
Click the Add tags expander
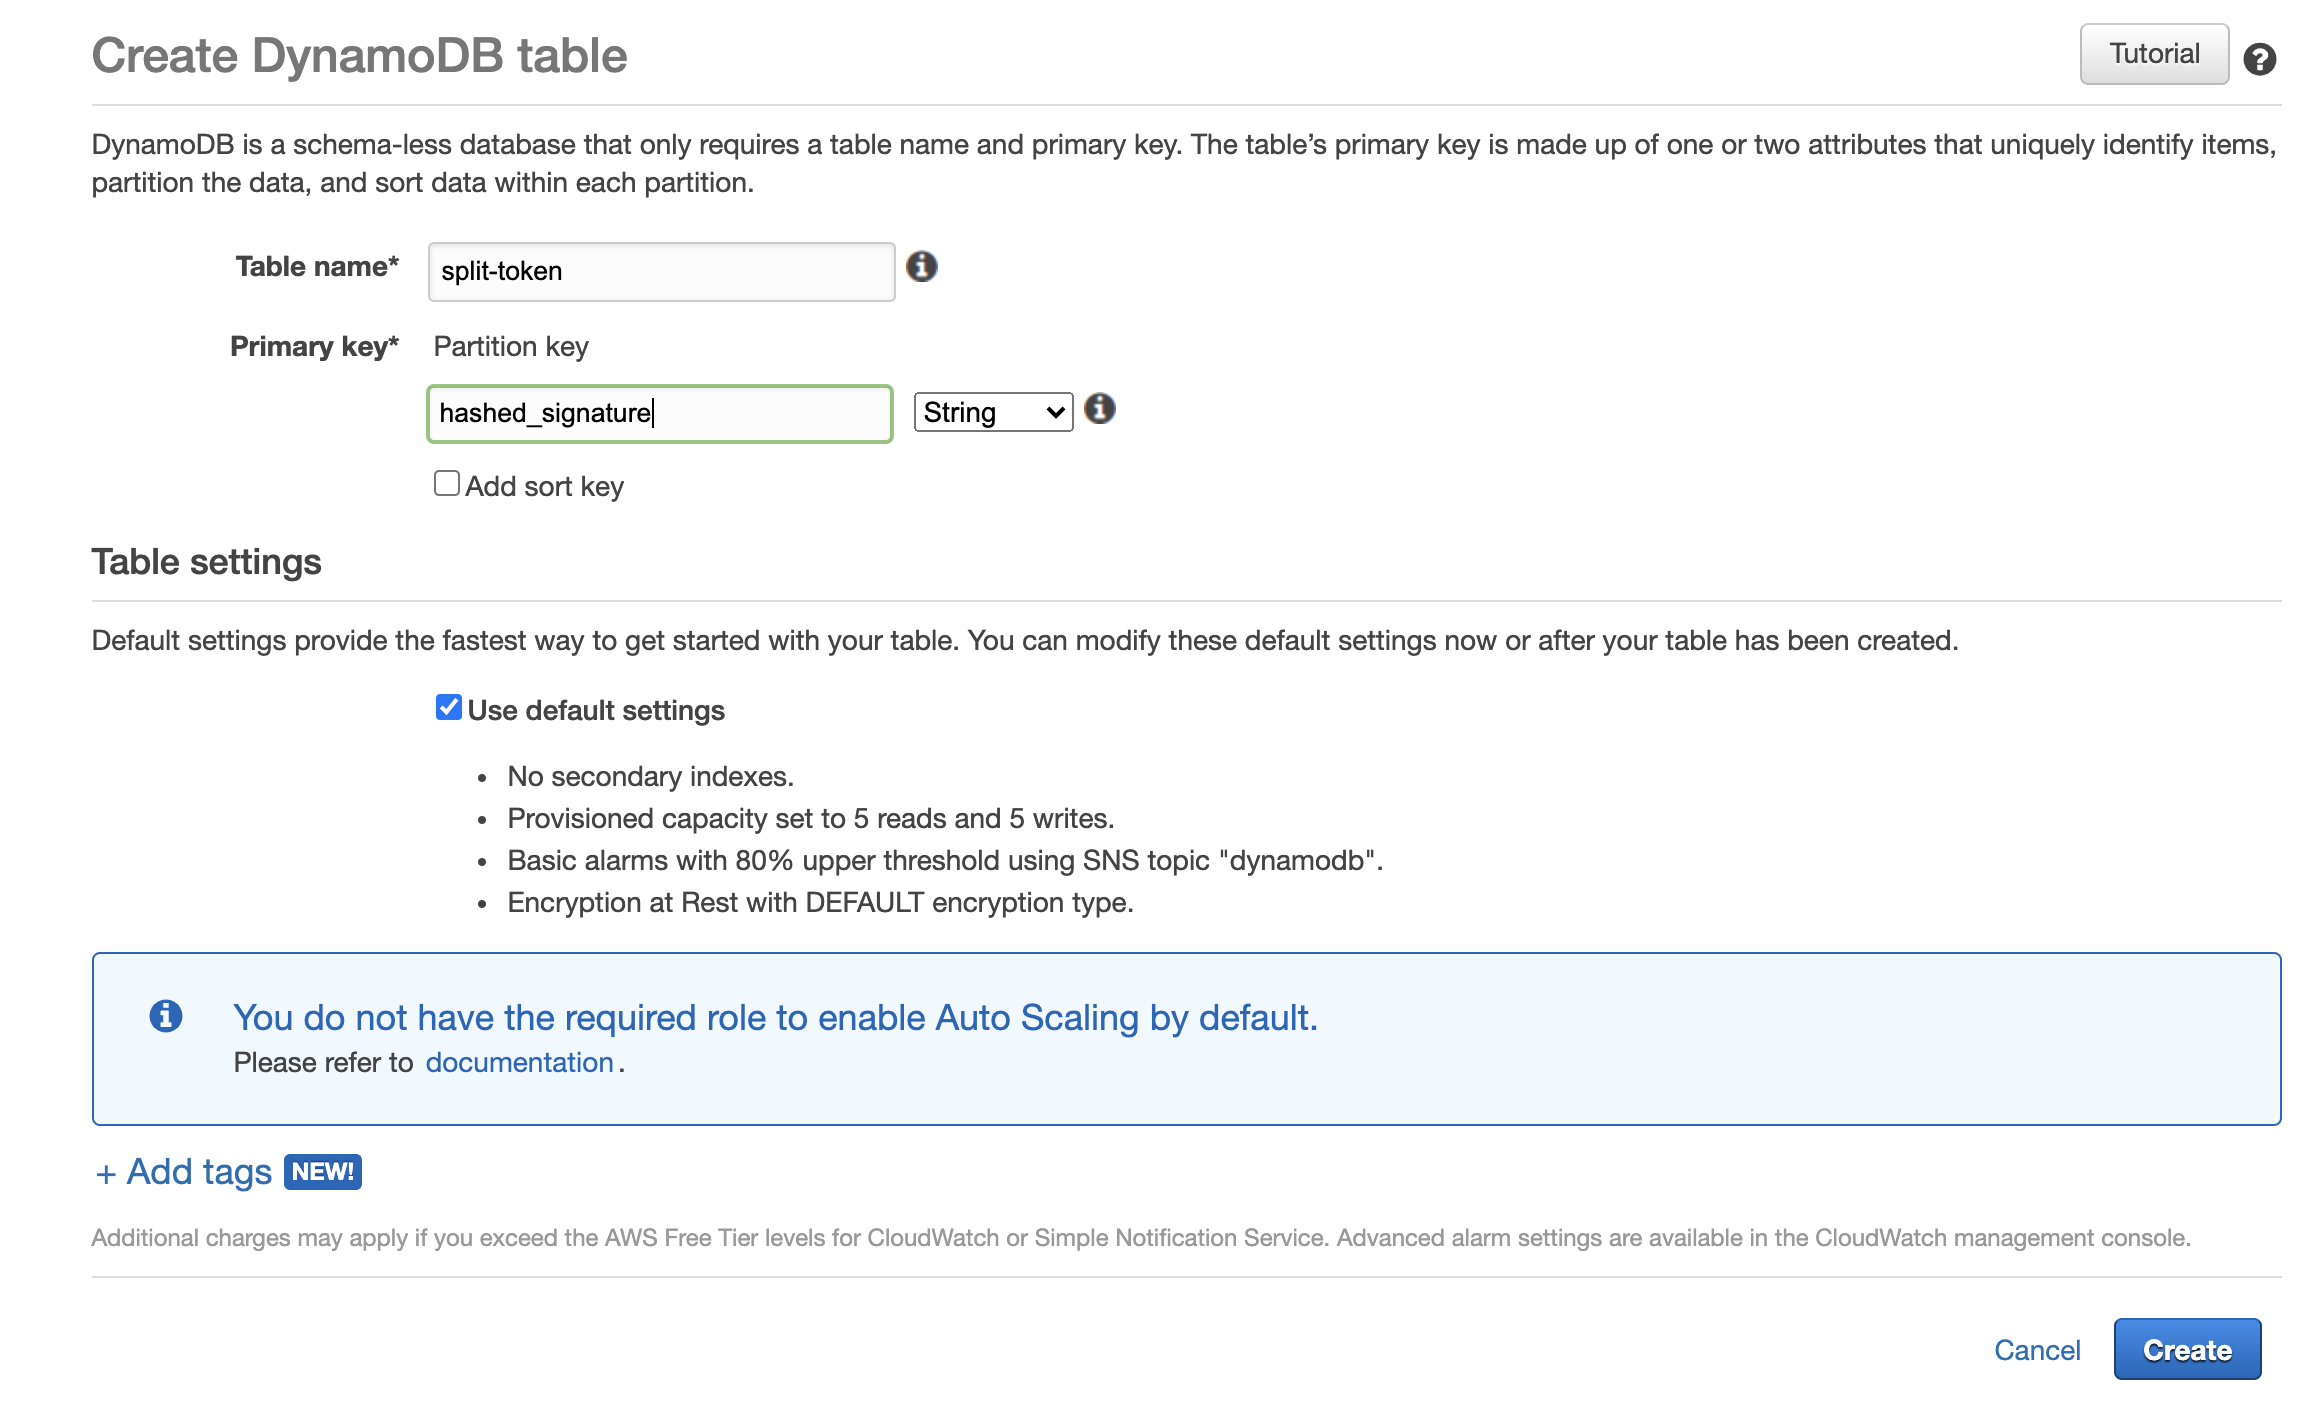tap(184, 1171)
